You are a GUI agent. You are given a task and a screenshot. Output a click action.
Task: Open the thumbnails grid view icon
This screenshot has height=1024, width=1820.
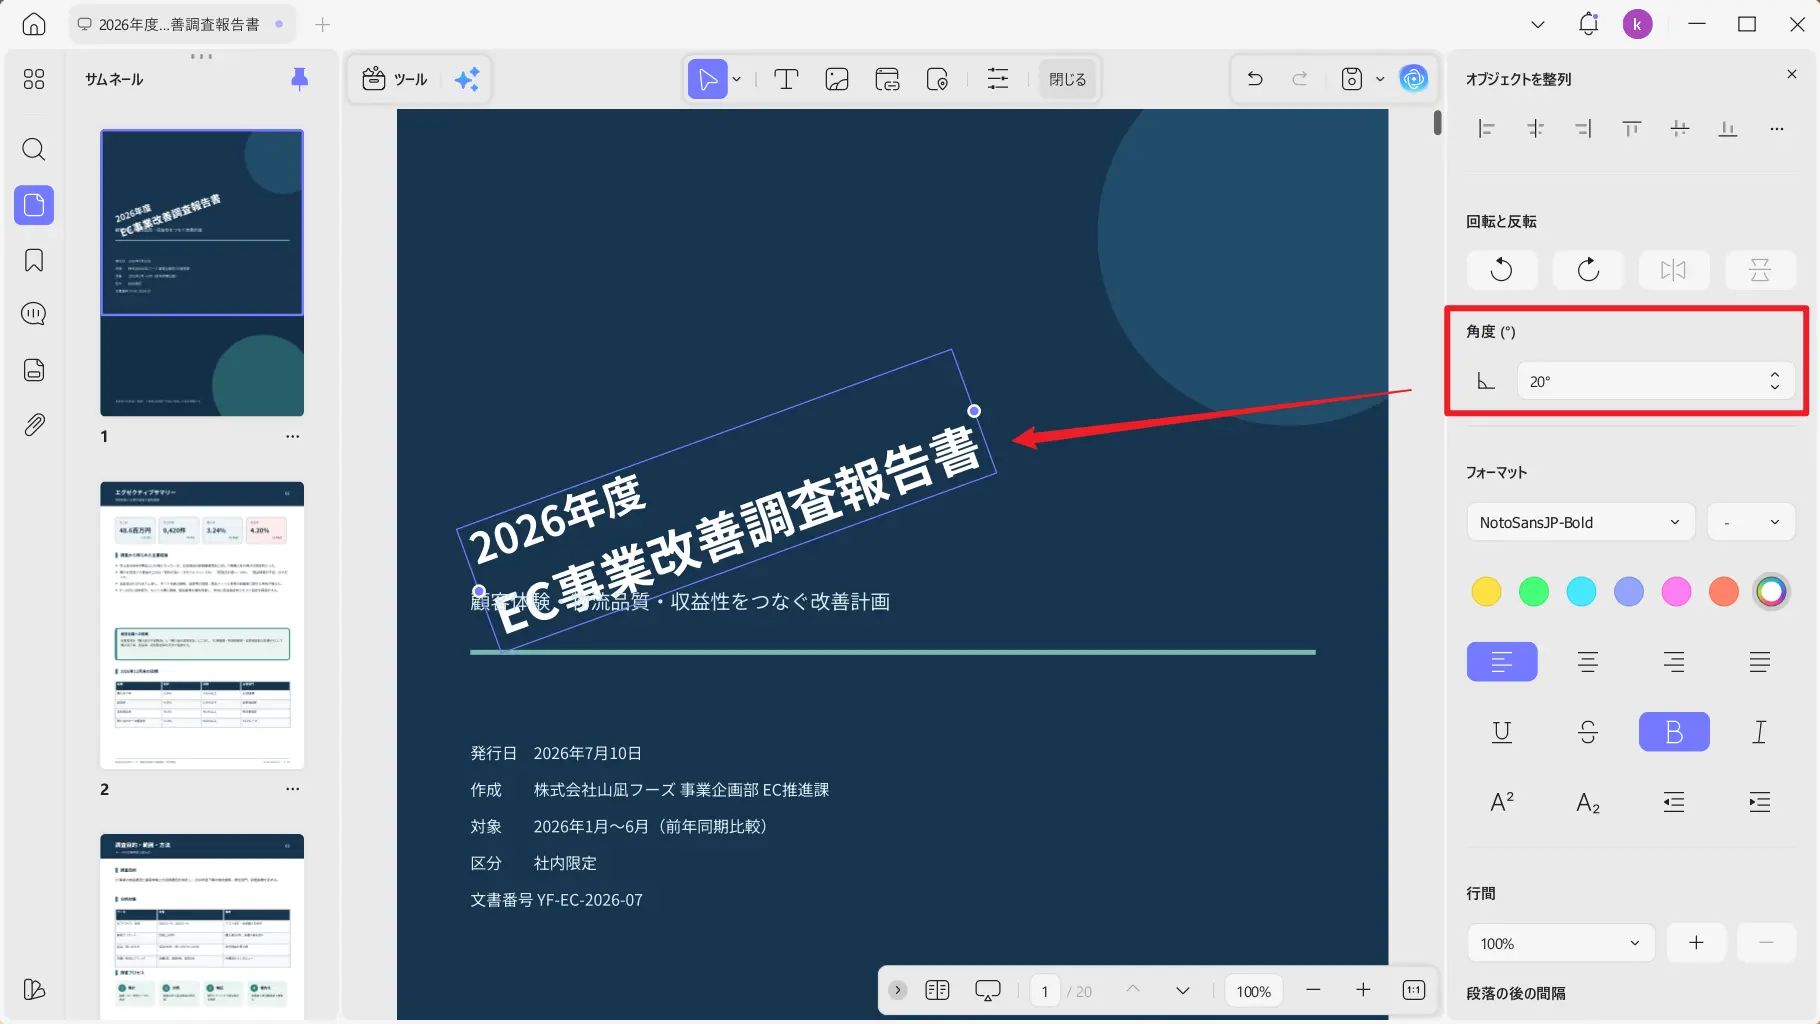34,79
